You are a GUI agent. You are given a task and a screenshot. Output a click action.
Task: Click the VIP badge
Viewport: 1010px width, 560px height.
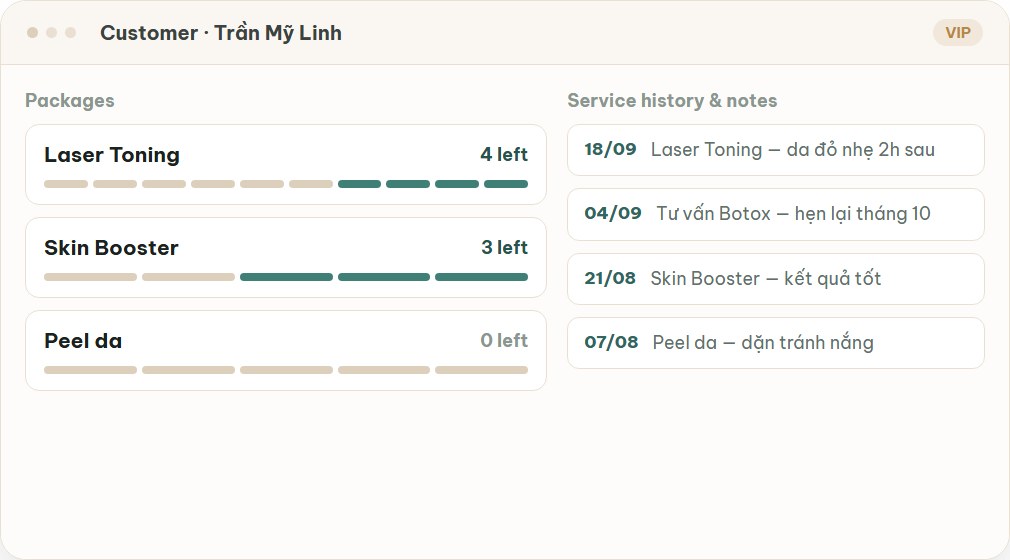click(957, 33)
